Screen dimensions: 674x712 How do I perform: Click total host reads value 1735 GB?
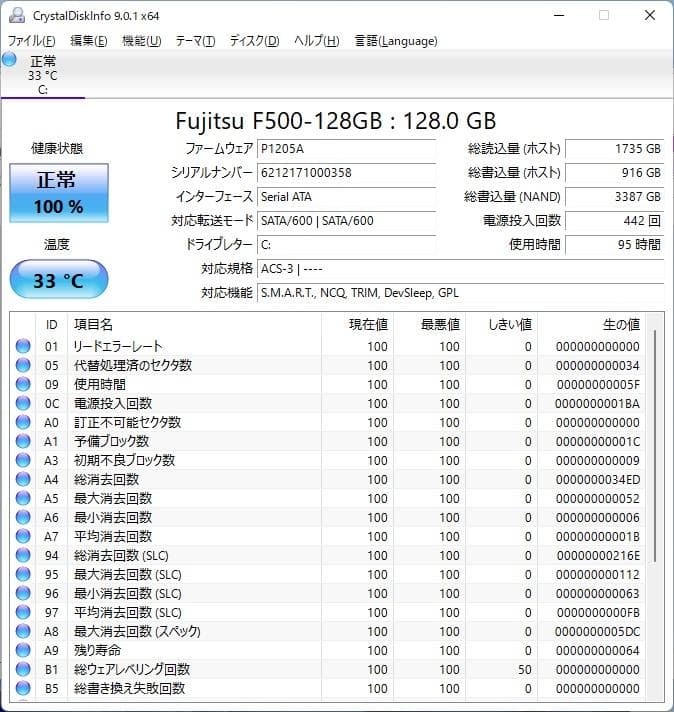click(x=615, y=148)
